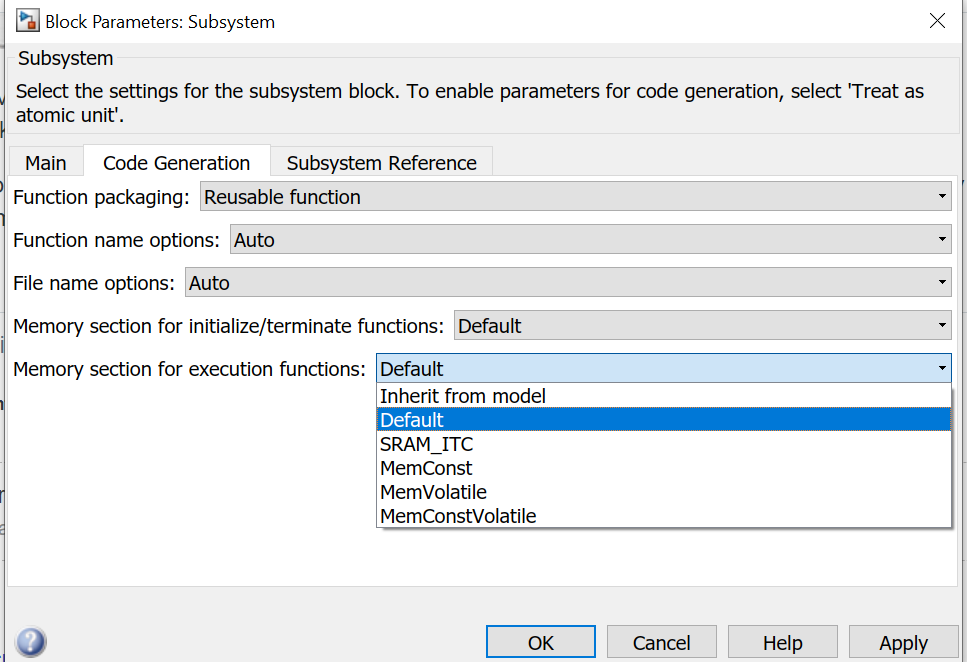This screenshot has width=967, height=662.
Task: Choose 'Inherit from model' in the list
Action: 463,396
